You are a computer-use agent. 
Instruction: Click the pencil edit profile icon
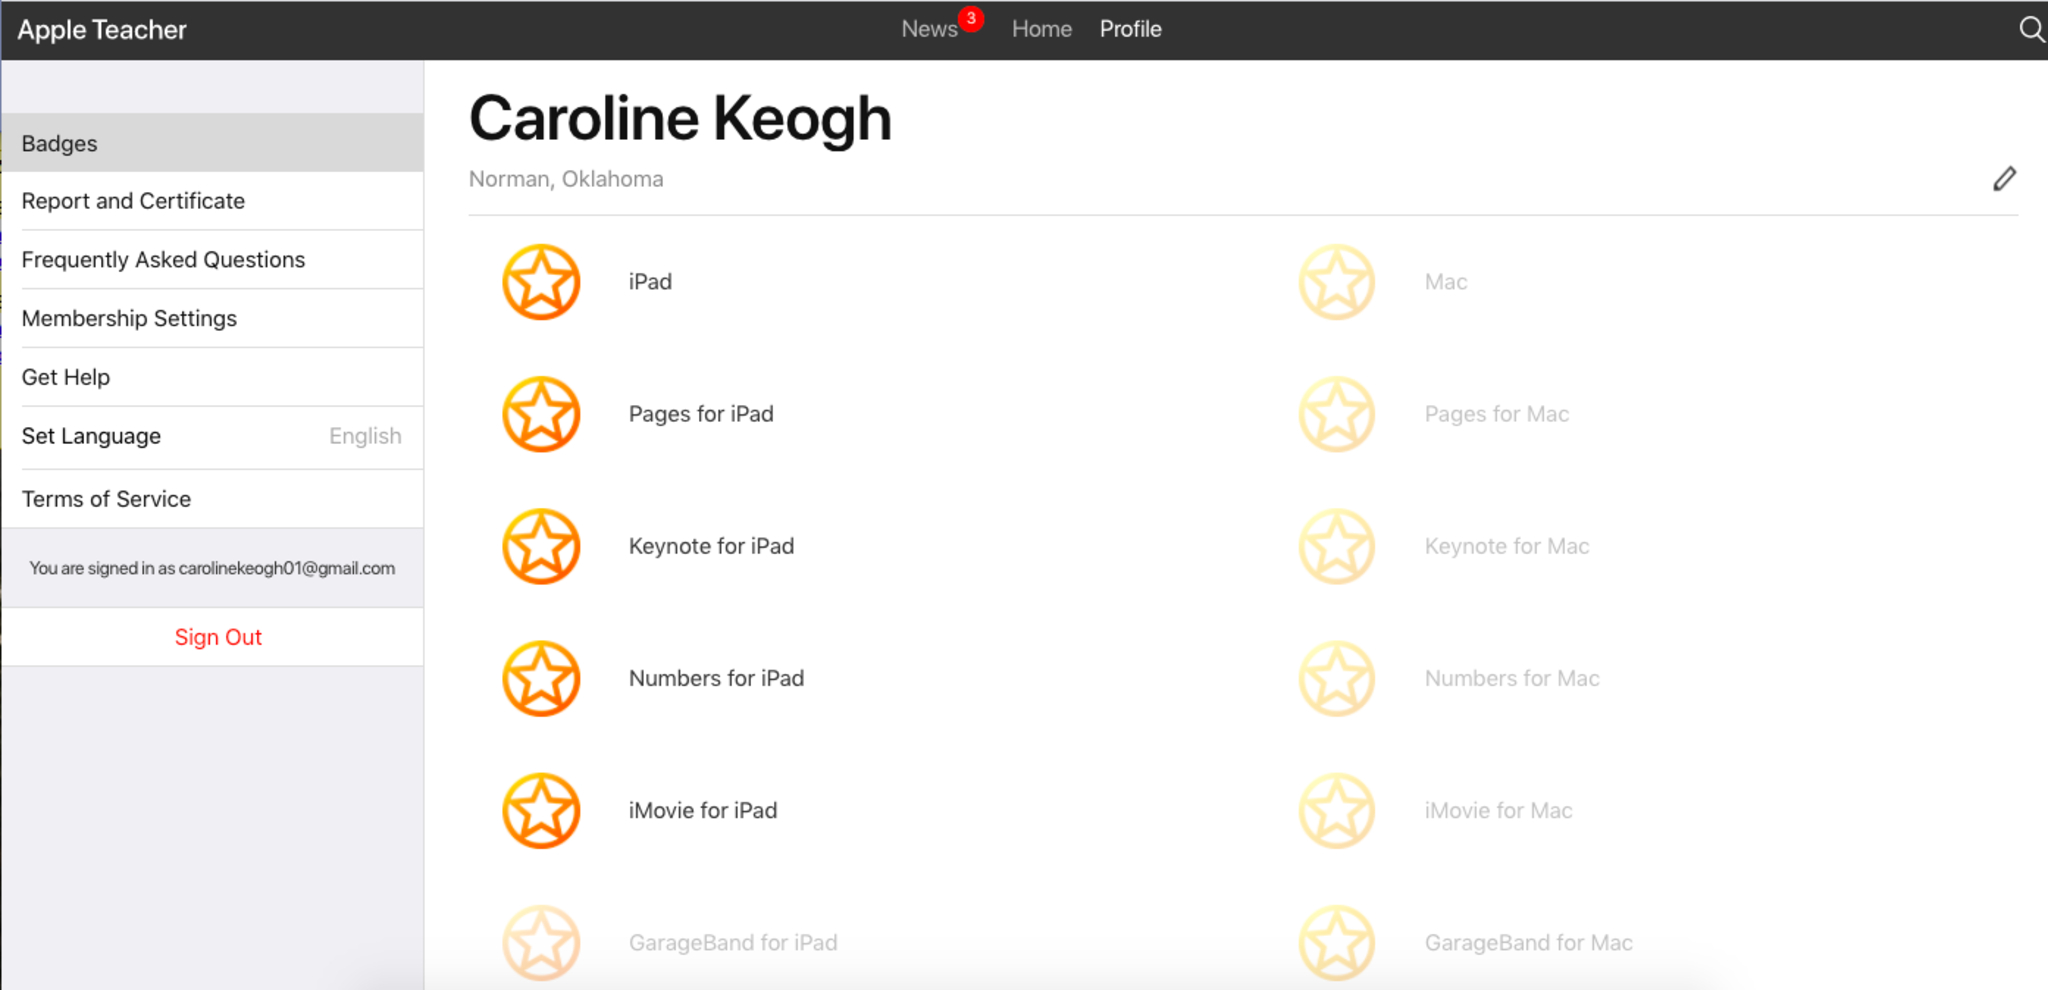coord(2004,179)
